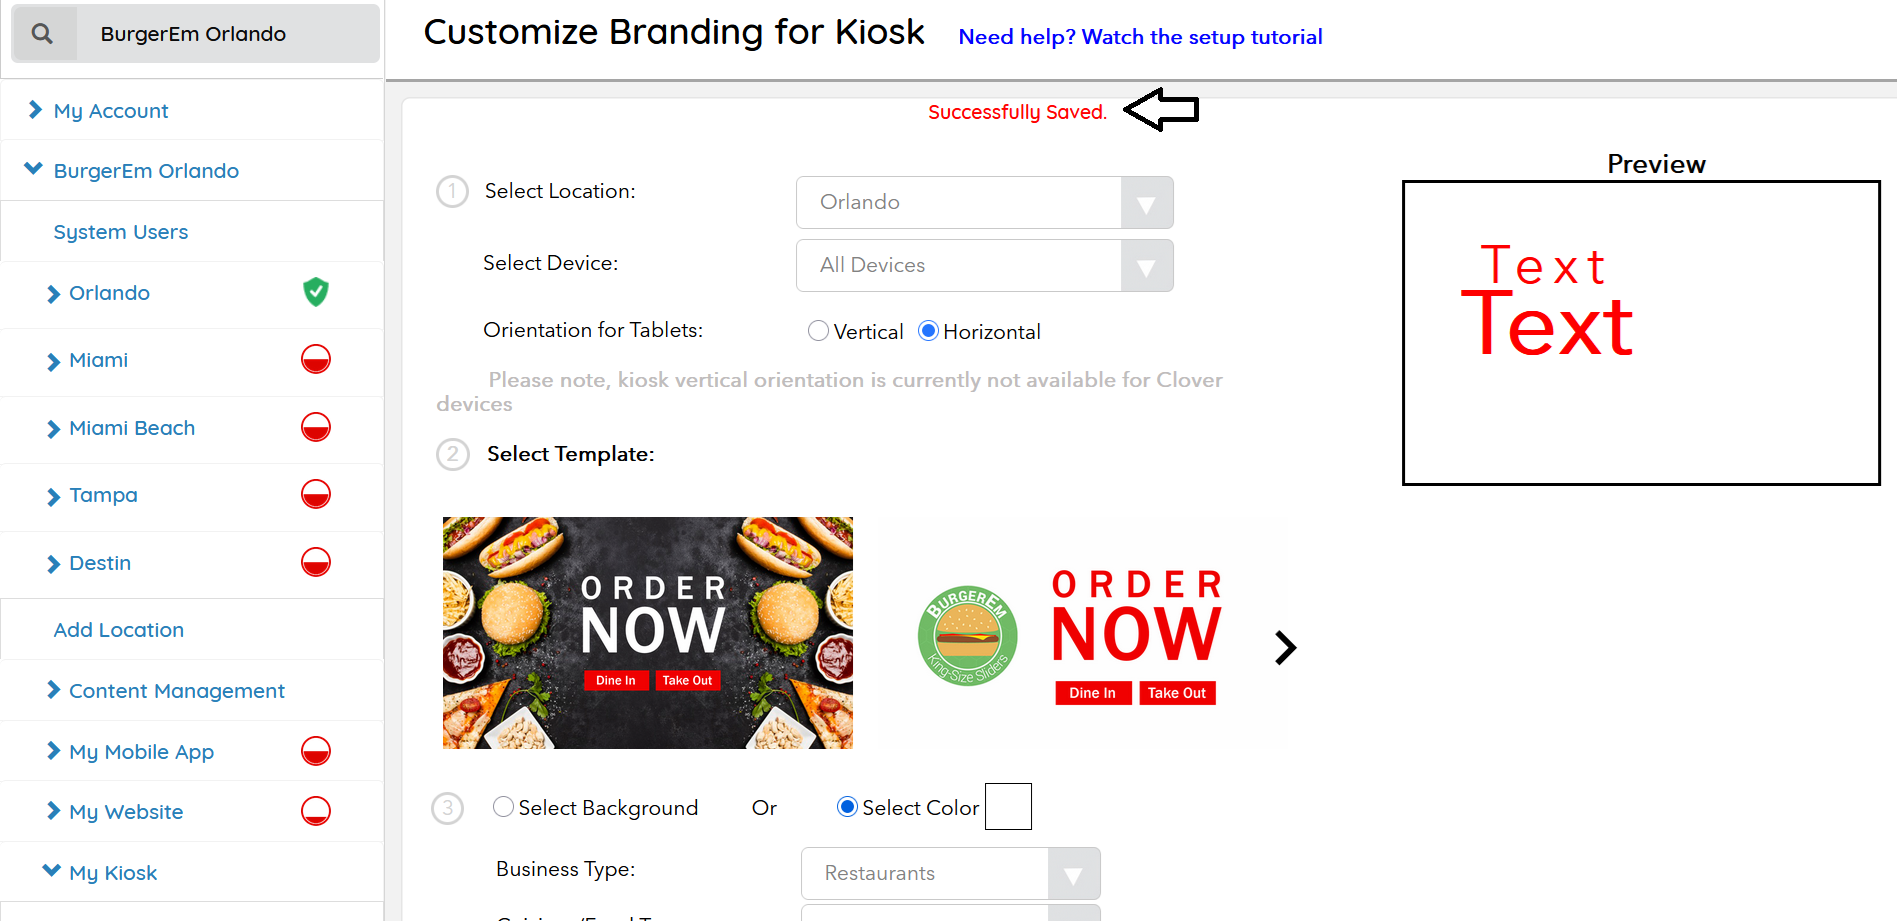
Task: Open the Business Type dropdown
Action: (950, 873)
